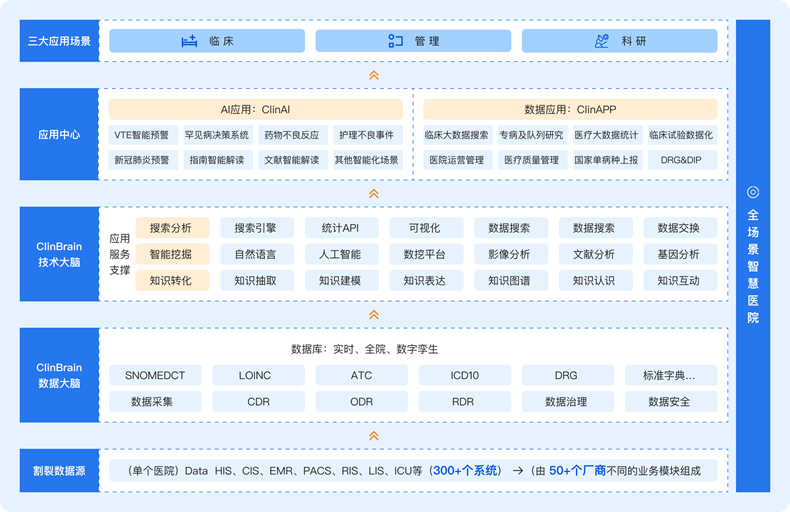Click the 医院运营管理 item
Viewport: 790px width, 512px height.
pyautogui.click(x=457, y=160)
